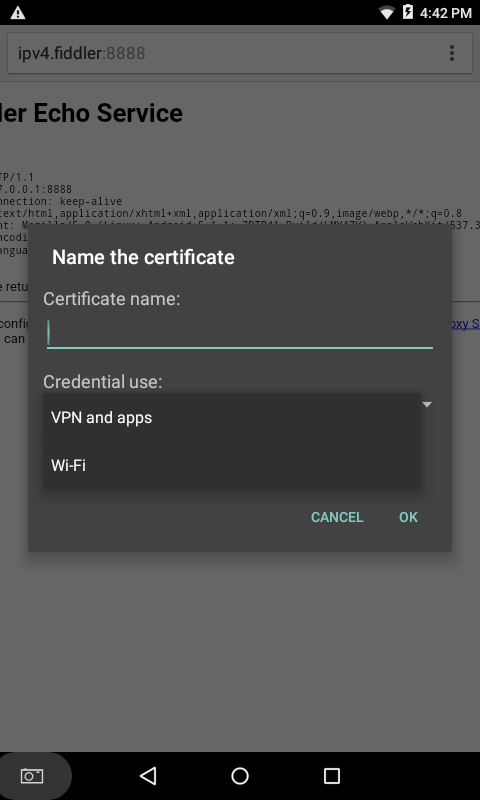Confirm the certificate with the OK button

coord(408,517)
